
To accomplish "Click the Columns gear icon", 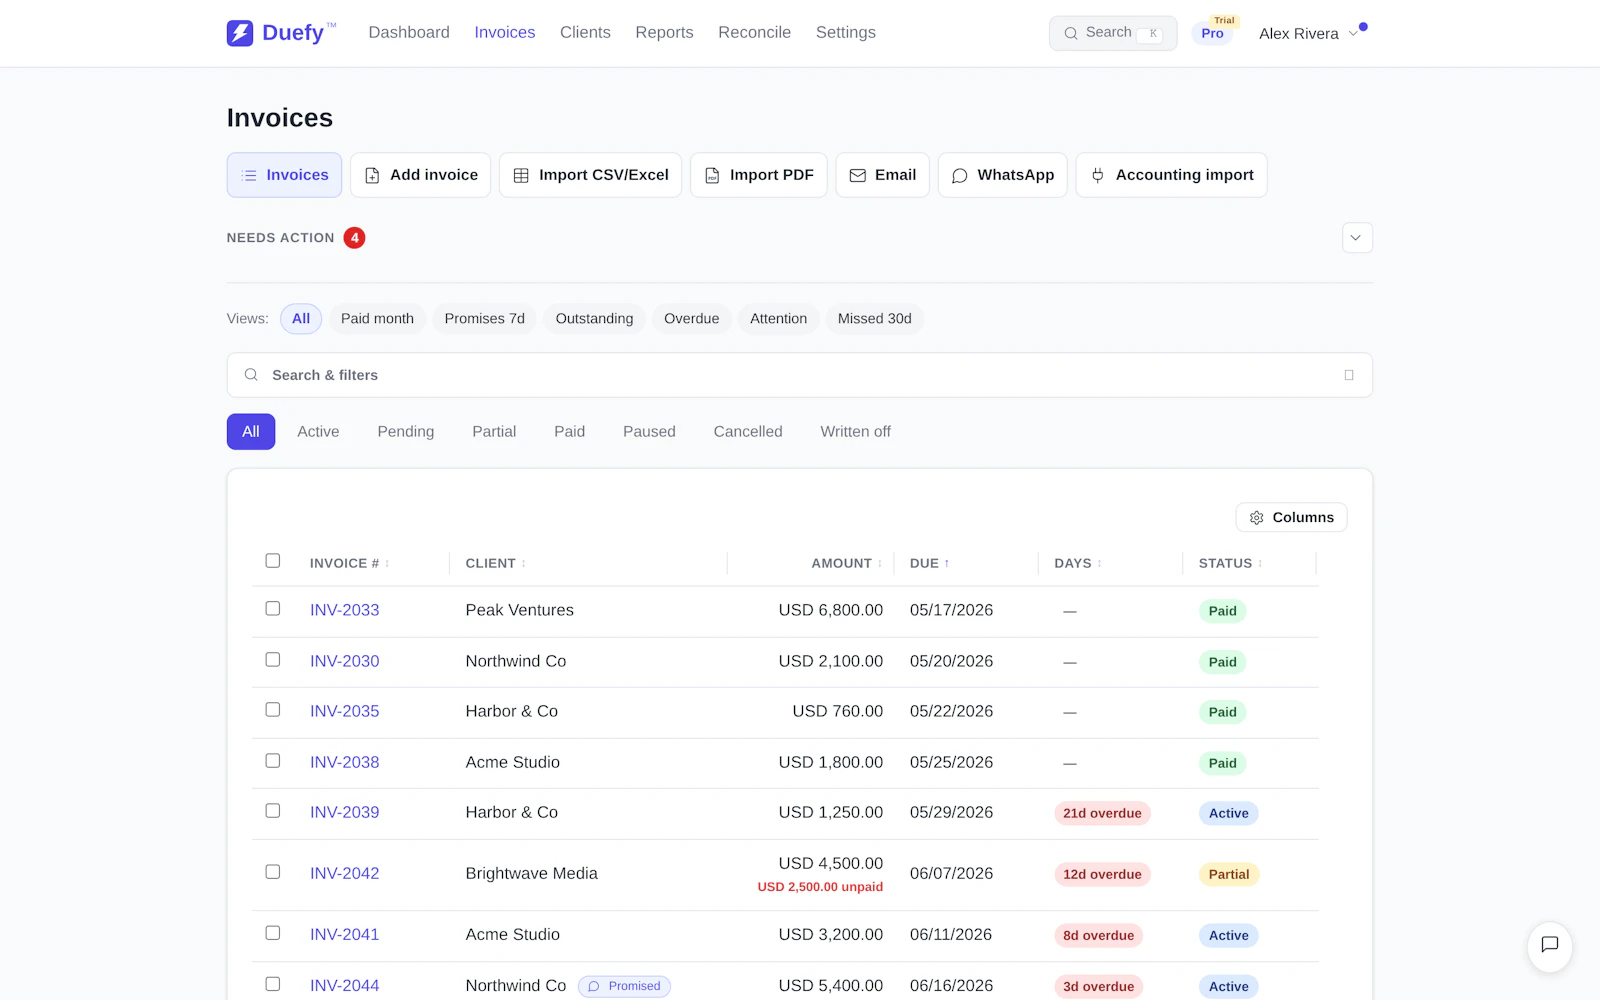I will (1257, 518).
